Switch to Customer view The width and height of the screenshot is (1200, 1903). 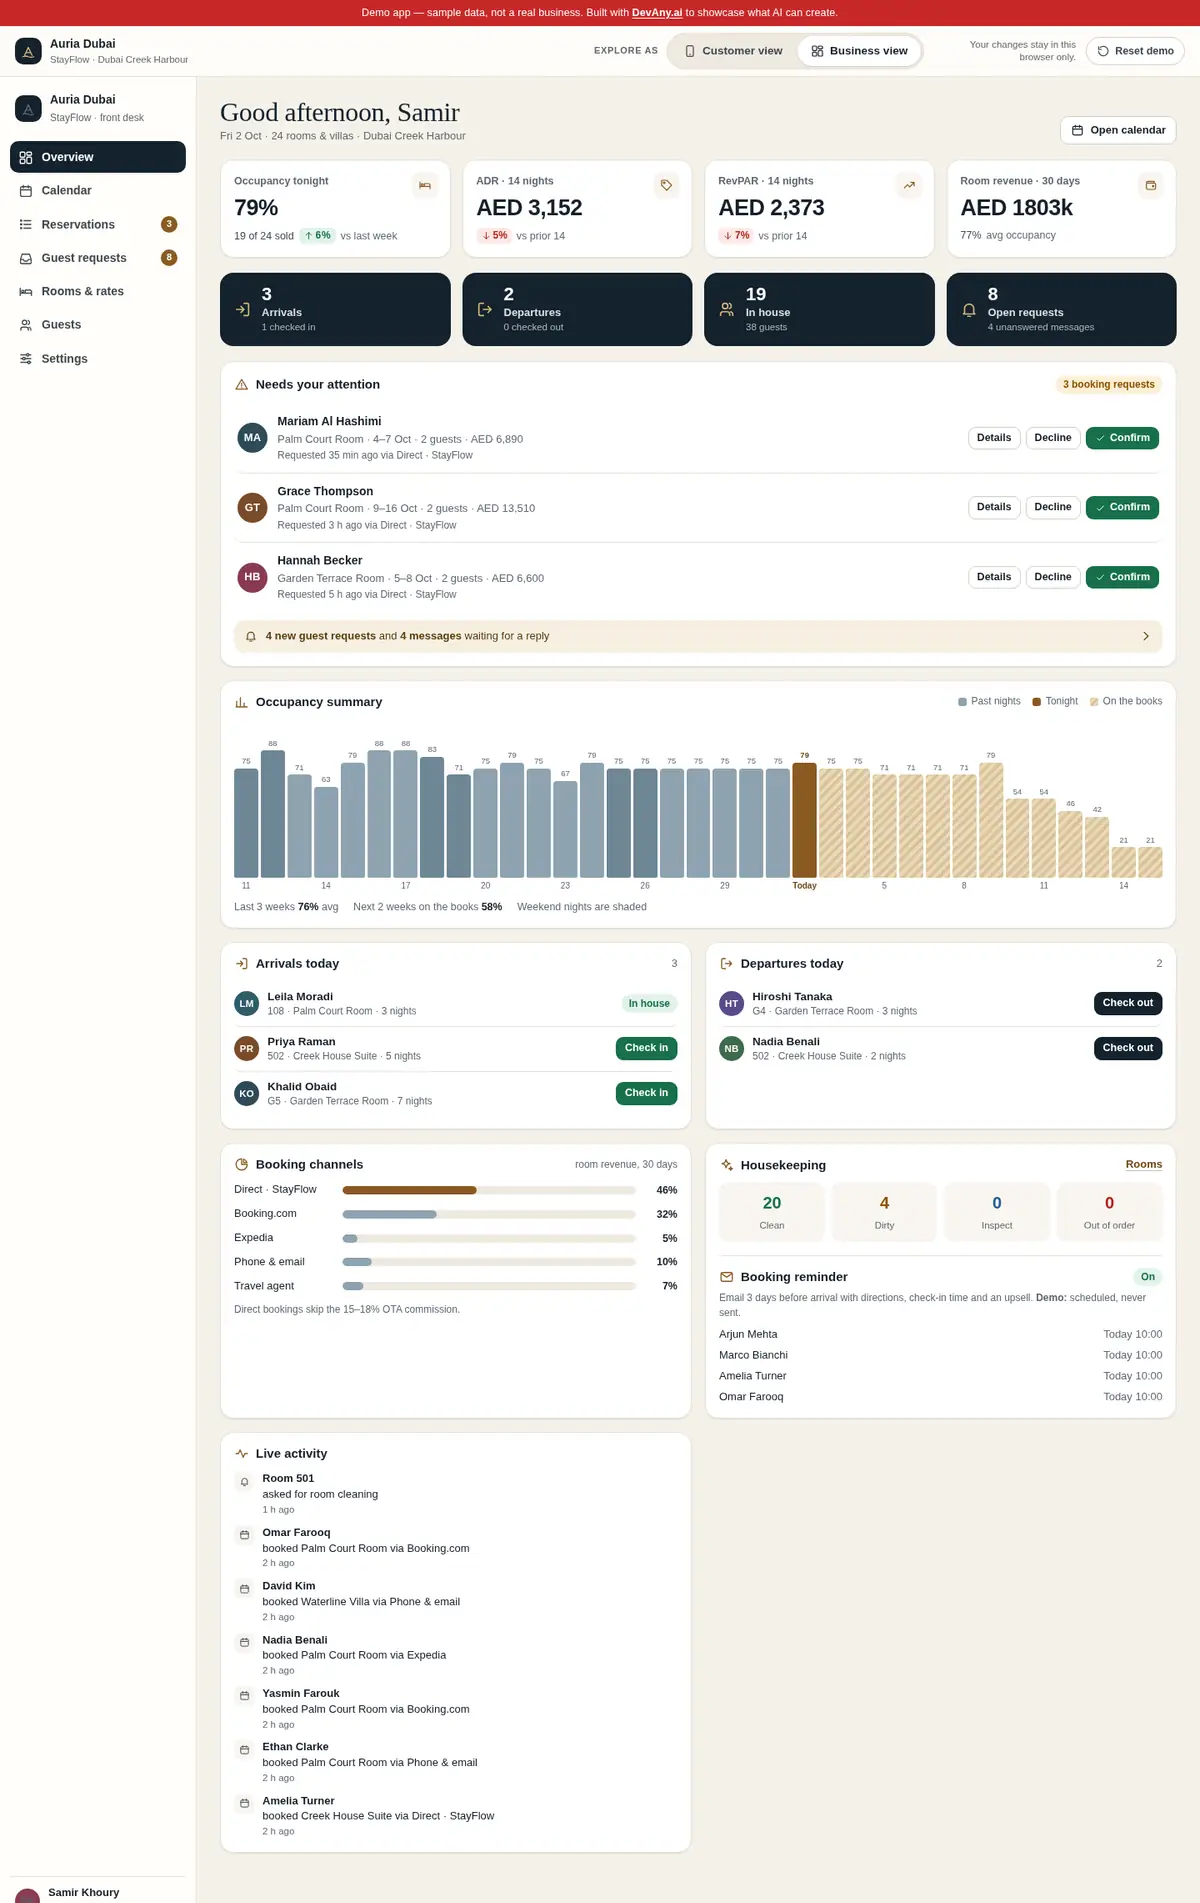(733, 51)
